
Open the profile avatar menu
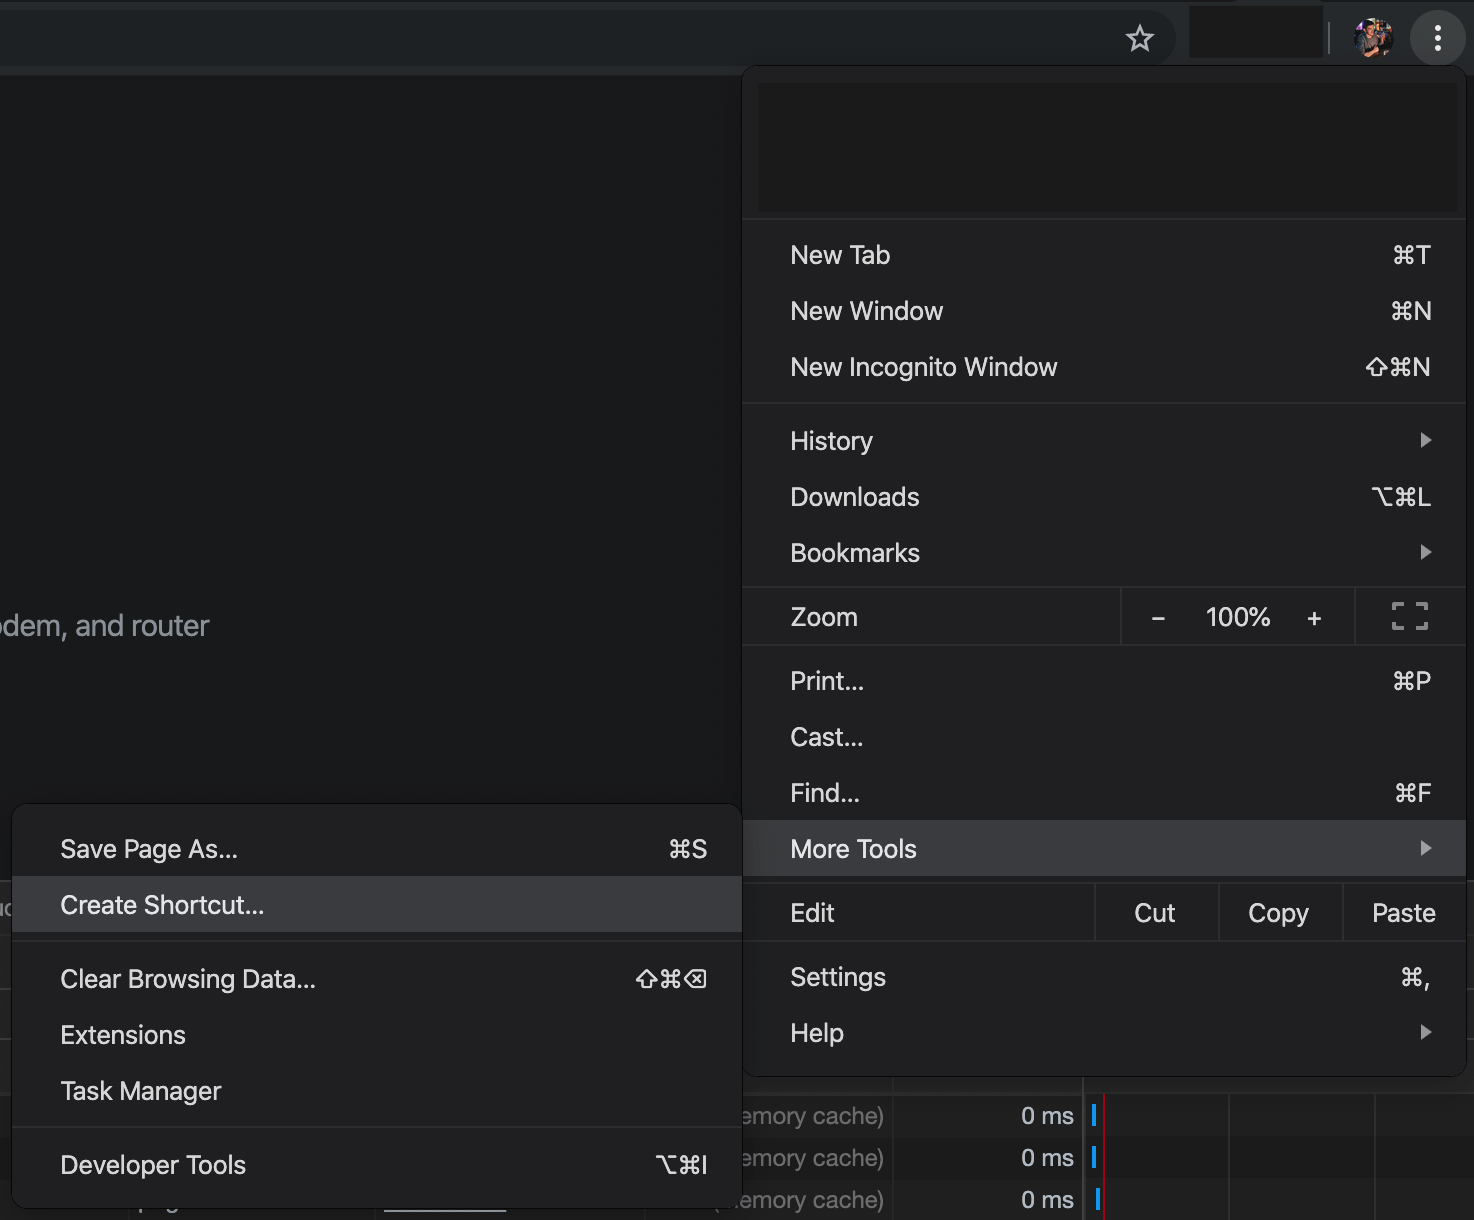1373,39
